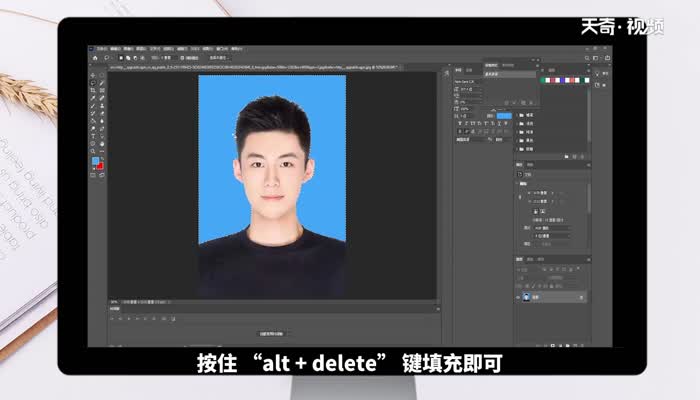Select the Paint Bucket tool

(93, 121)
